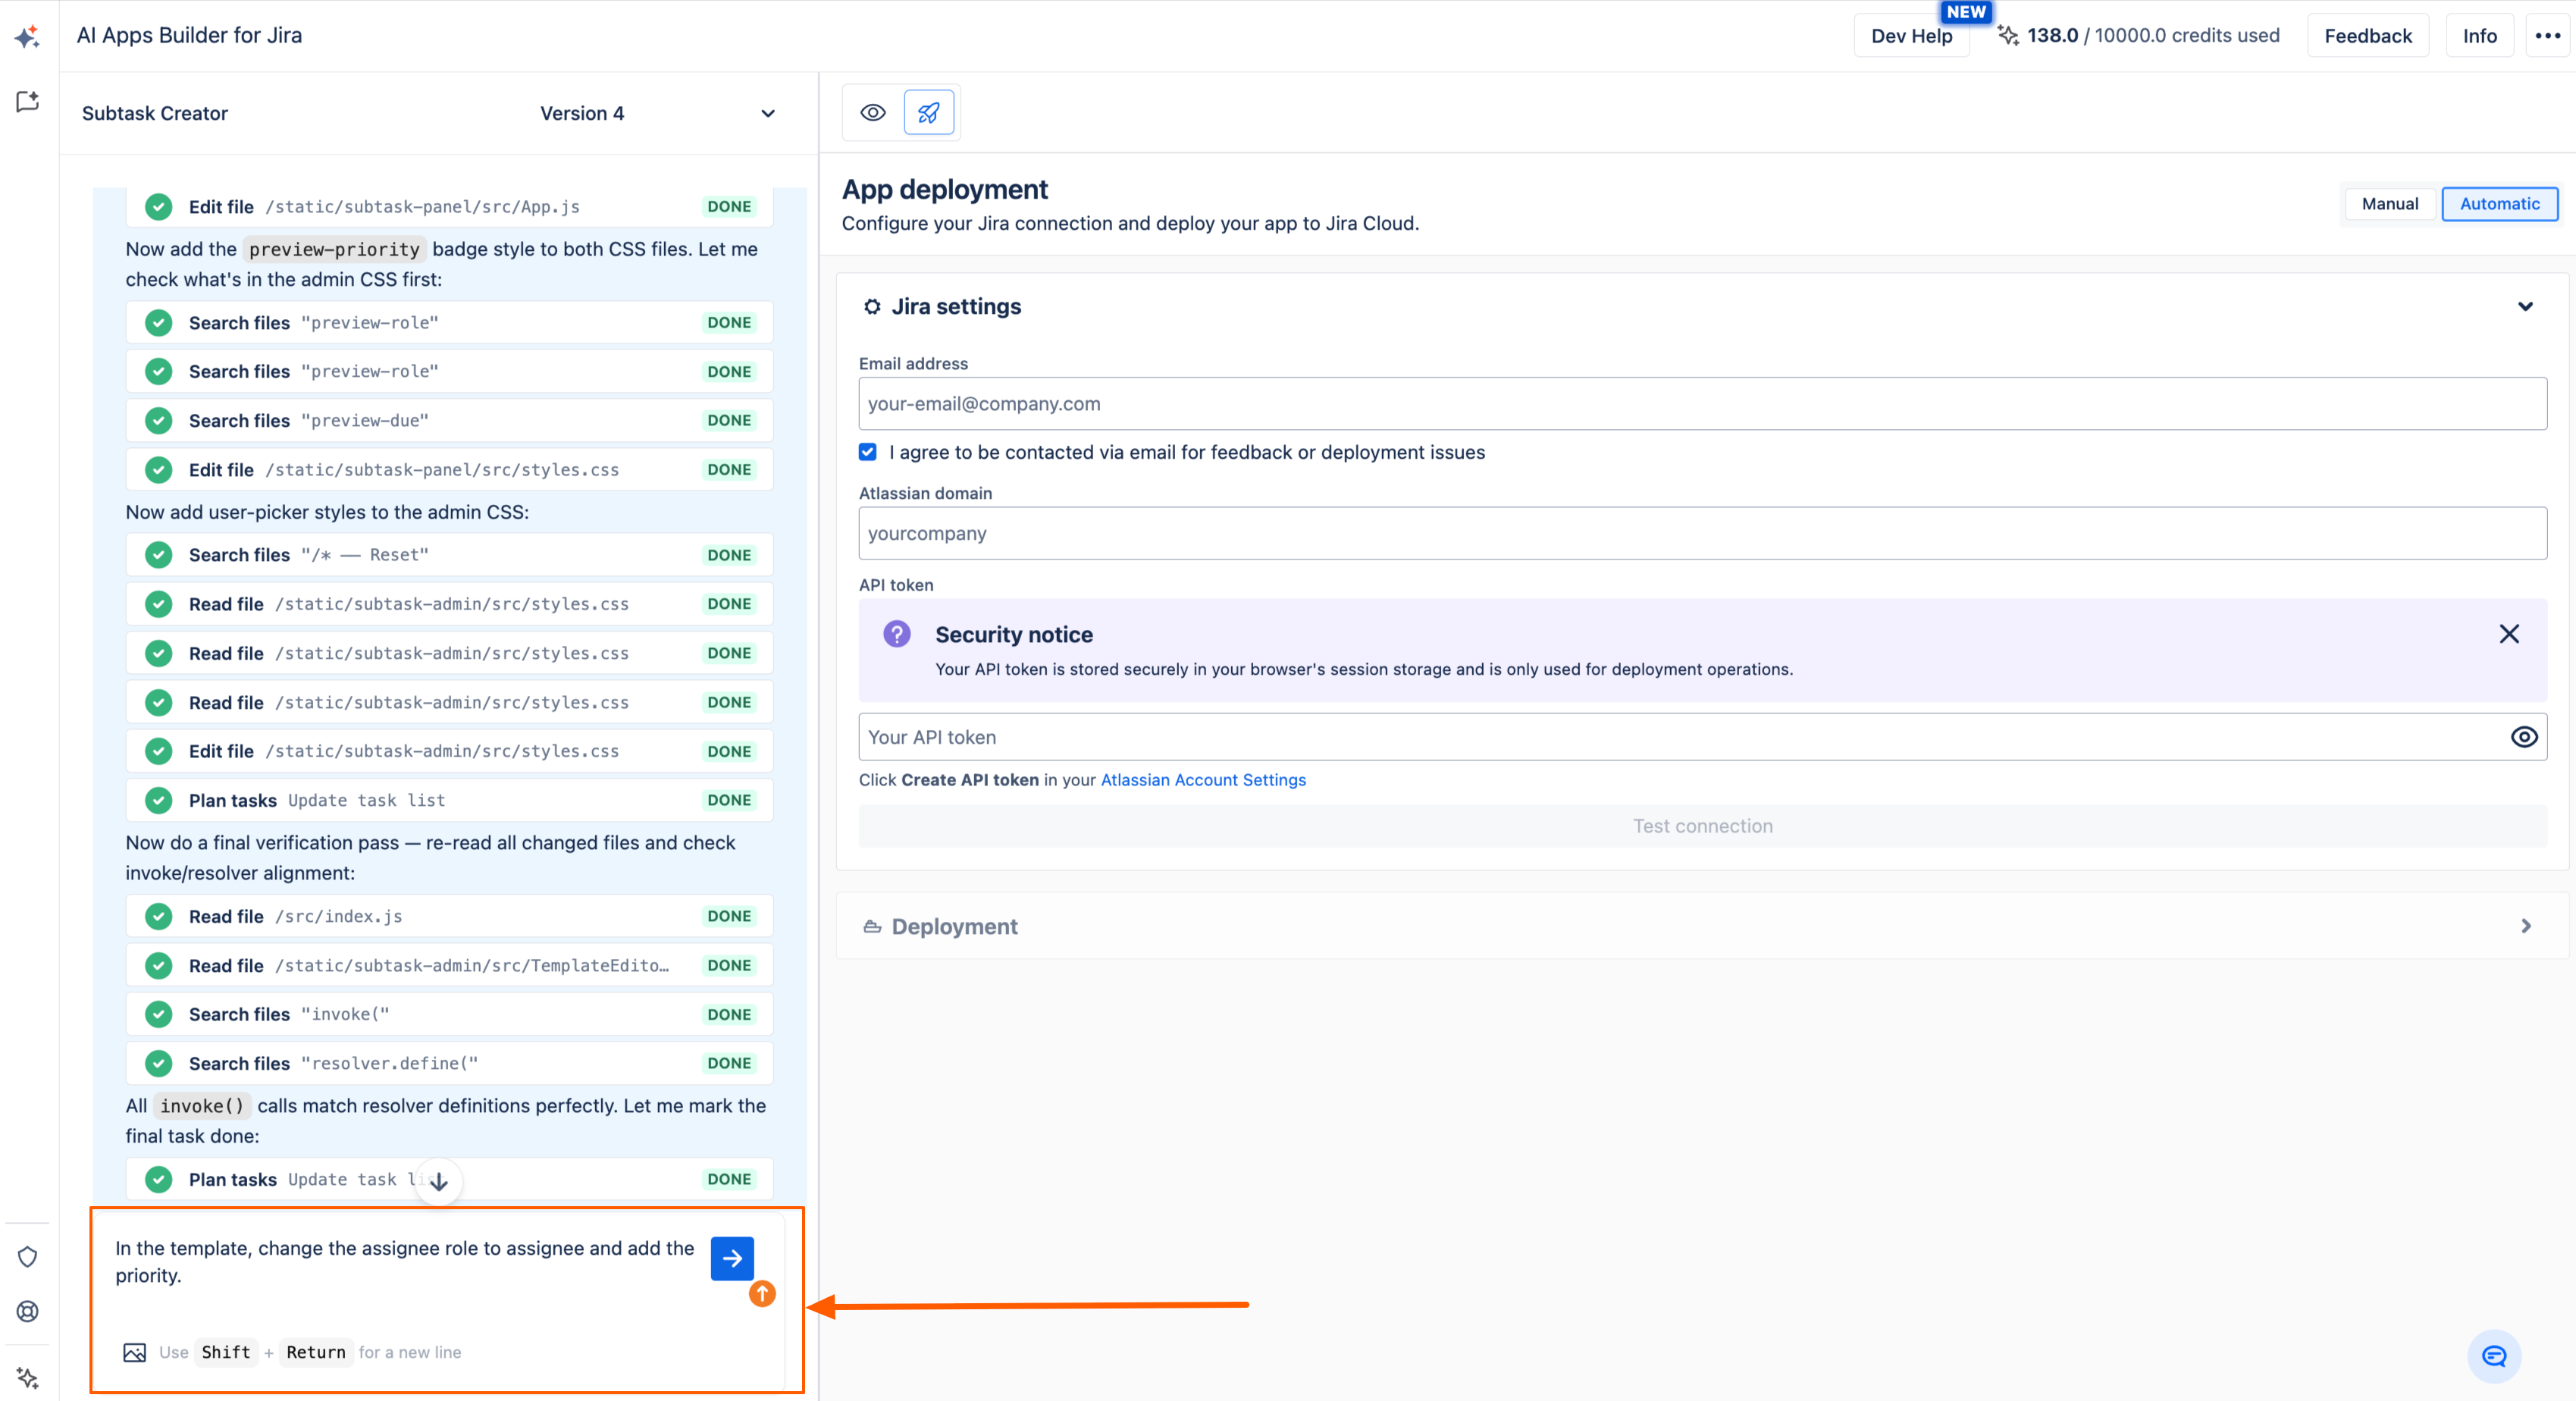This screenshot has height=1401, width=2576.
Task: Open the Edit file App.js step
Action: pos(450,207)
